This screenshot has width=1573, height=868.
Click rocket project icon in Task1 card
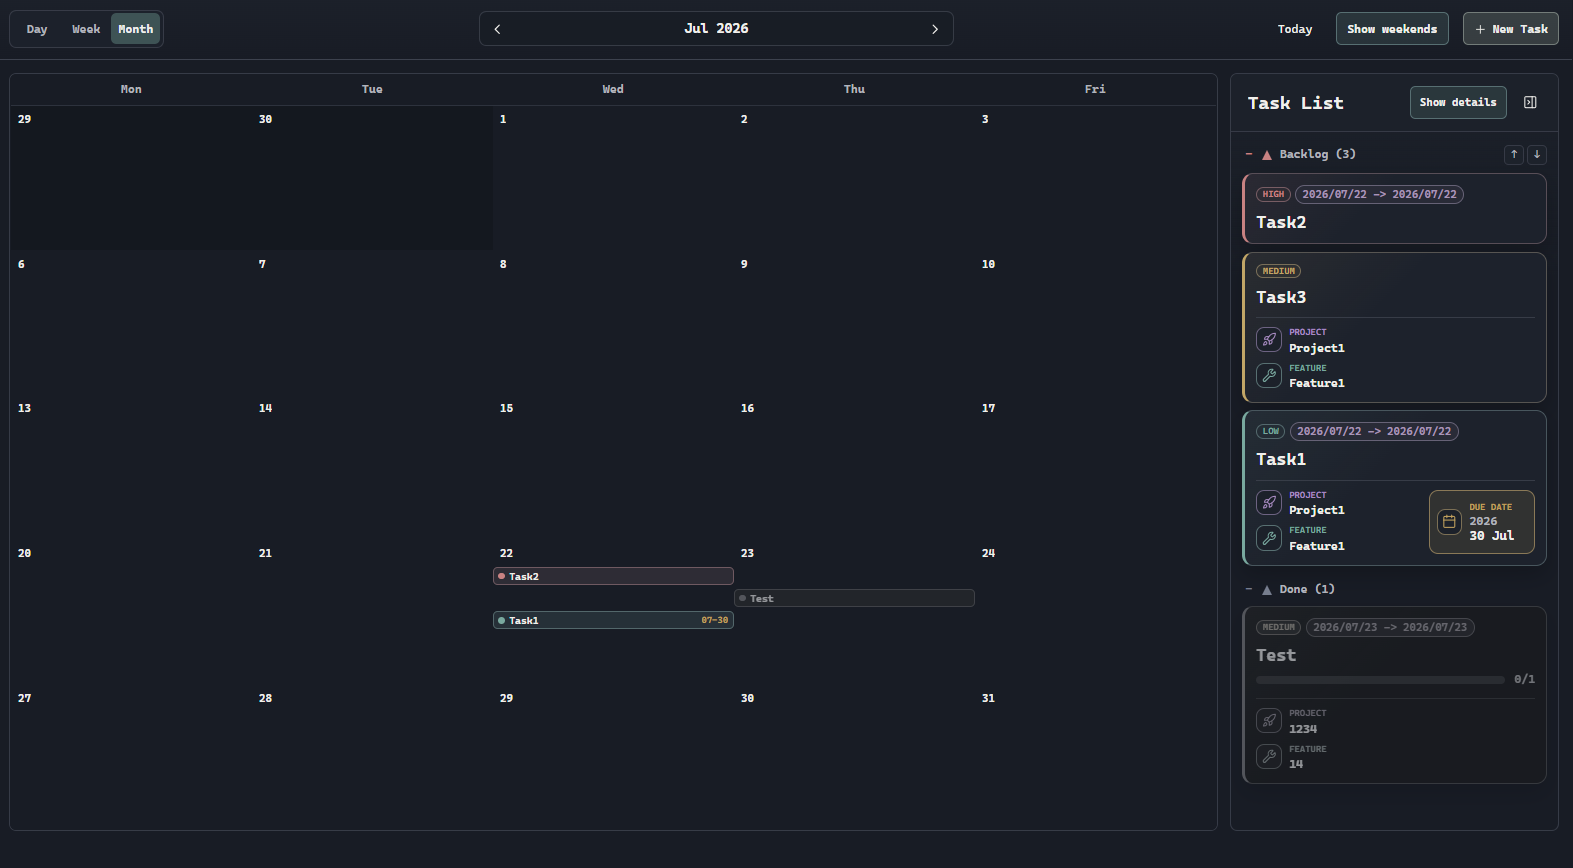[1269, 502]
